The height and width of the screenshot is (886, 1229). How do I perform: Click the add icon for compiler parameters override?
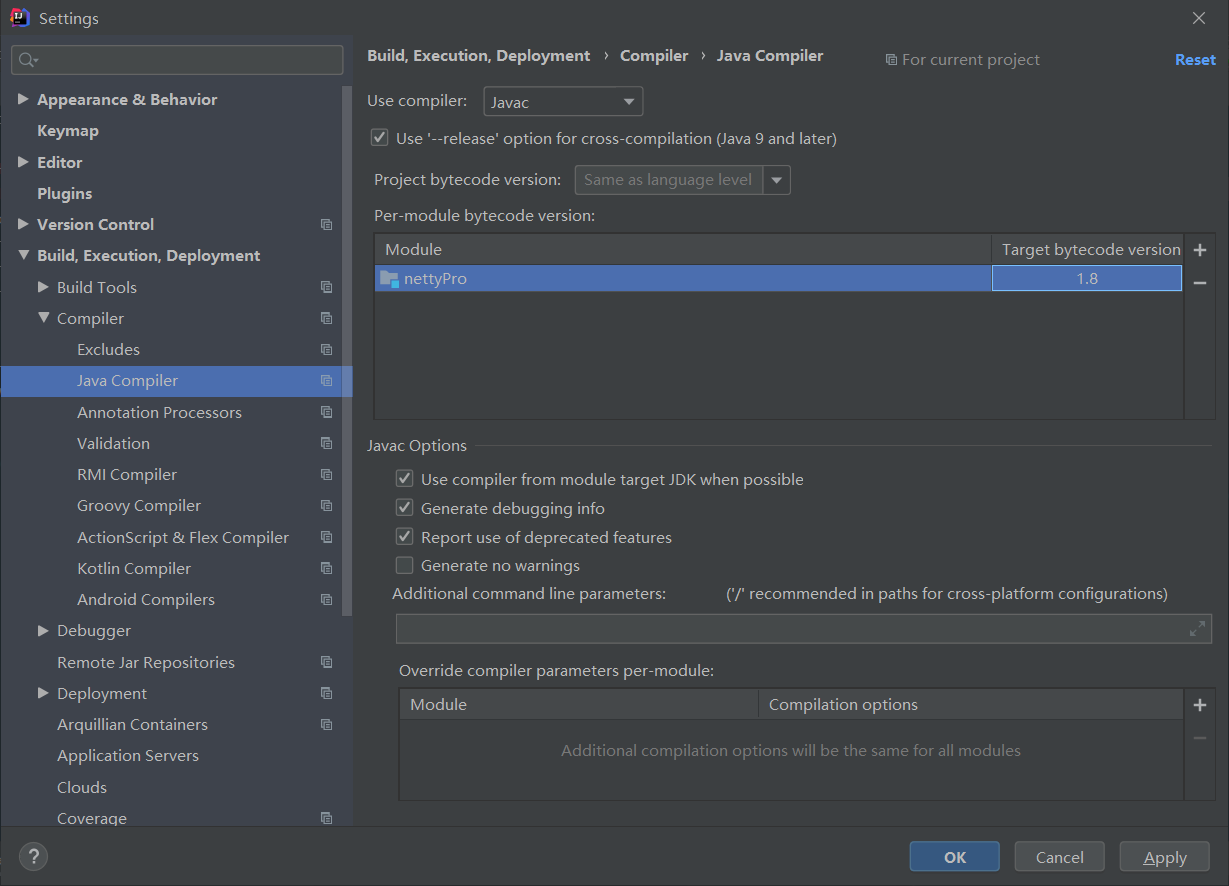tap(1200, 705)
